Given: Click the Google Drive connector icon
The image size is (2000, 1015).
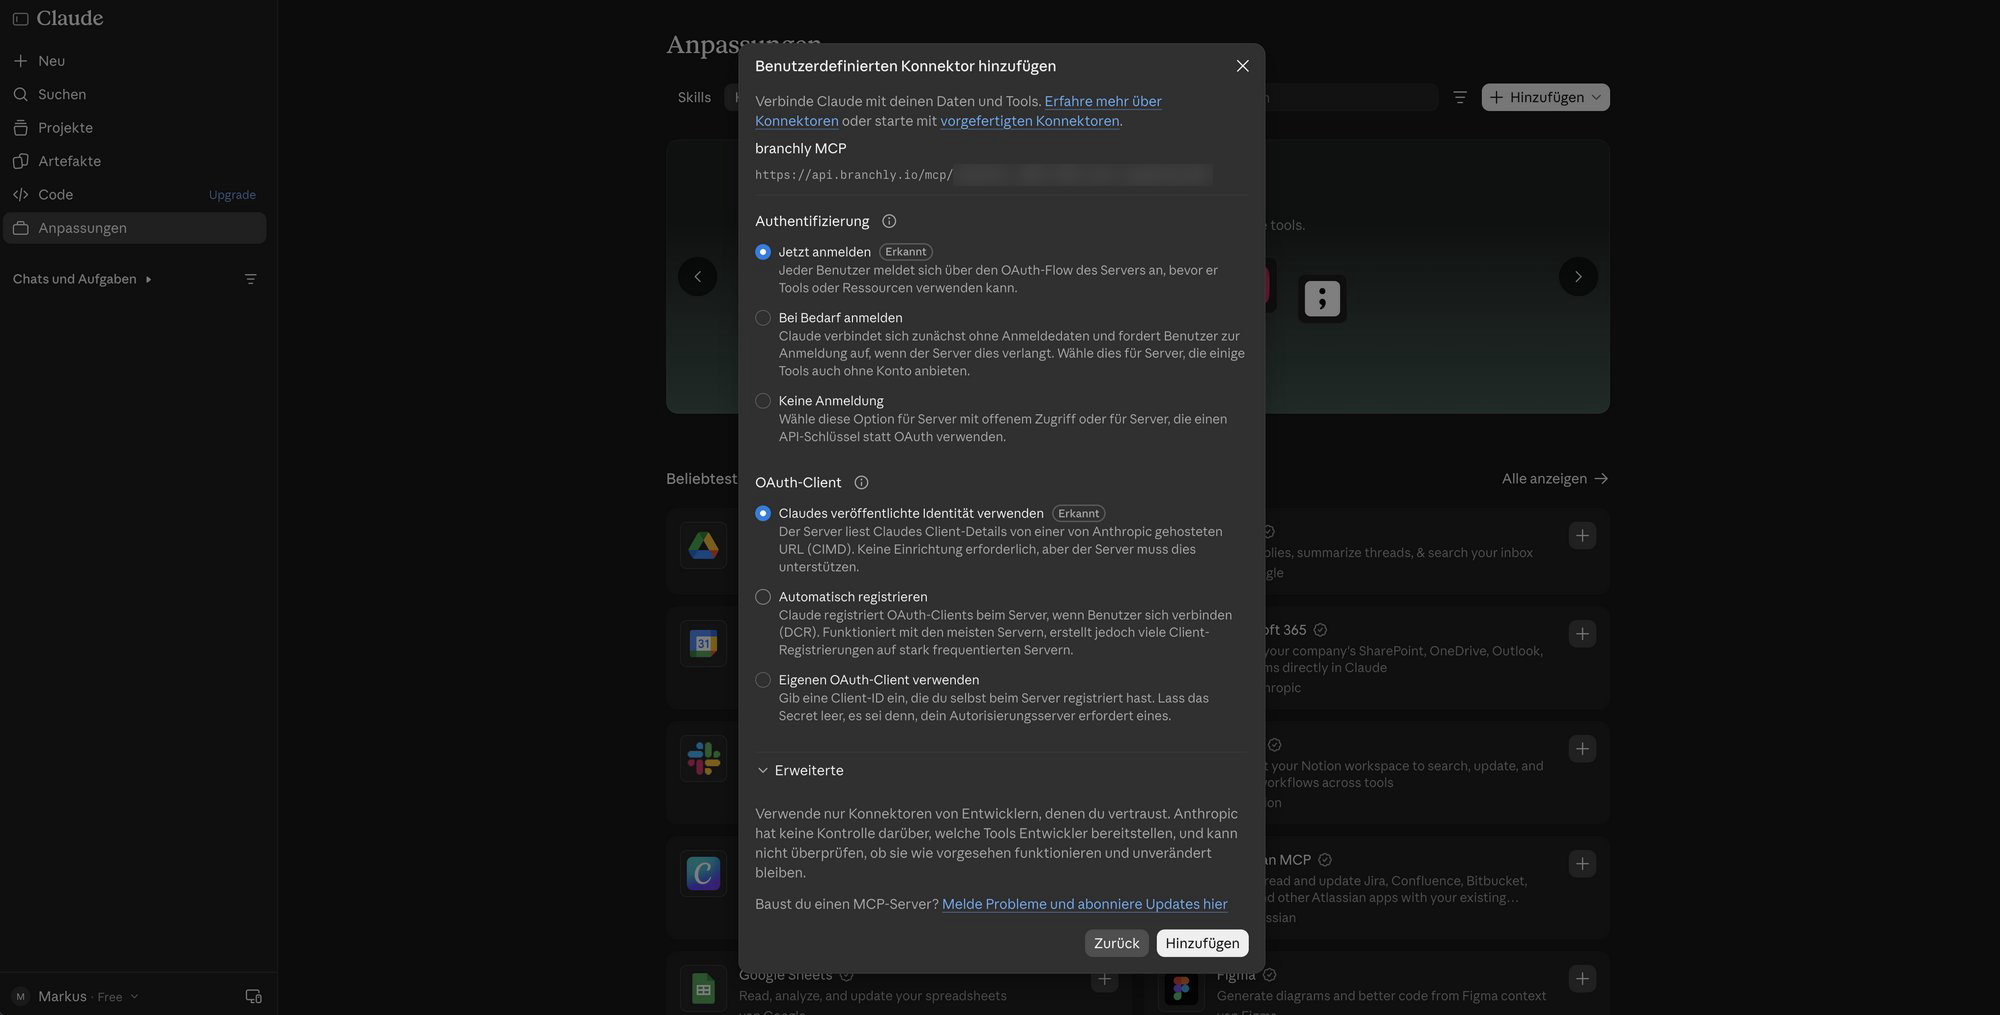Looking at the screenshot, I should pyautogui.click(x=703, y=545).
